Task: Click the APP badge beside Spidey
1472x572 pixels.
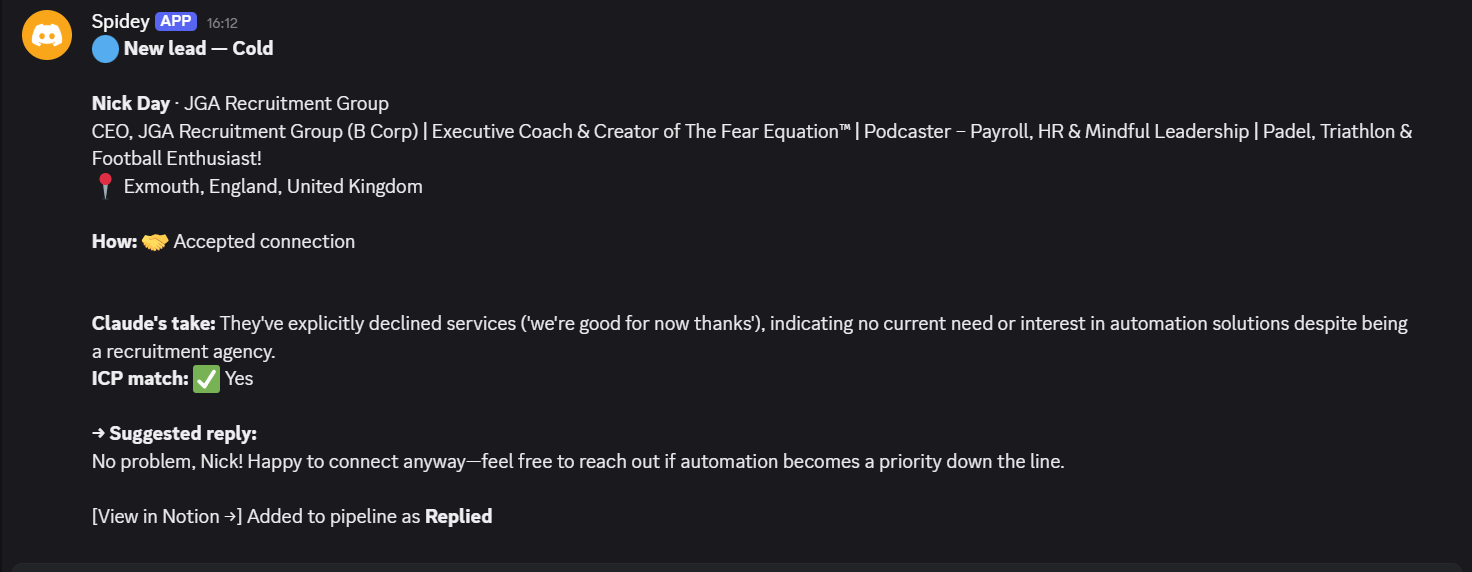Action: (x=176, y=22)
